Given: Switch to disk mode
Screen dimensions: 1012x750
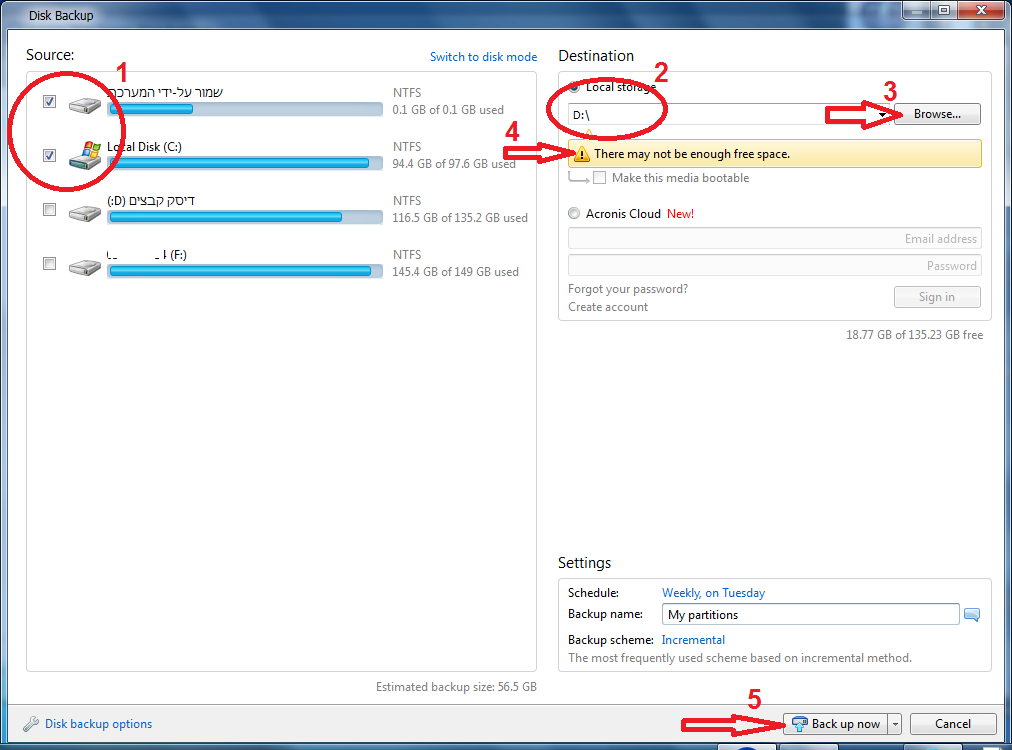Looking at the screenshot, I should 483,57.
